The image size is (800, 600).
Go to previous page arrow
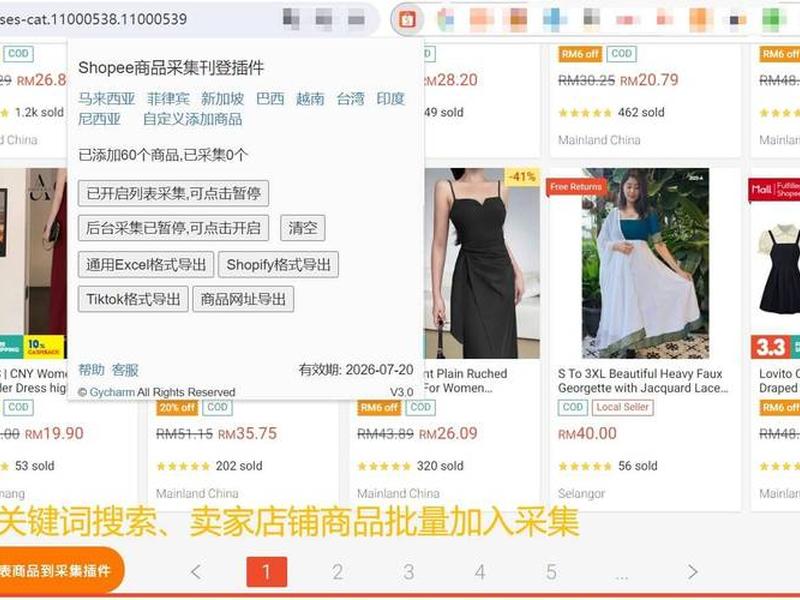pos(196,572)
